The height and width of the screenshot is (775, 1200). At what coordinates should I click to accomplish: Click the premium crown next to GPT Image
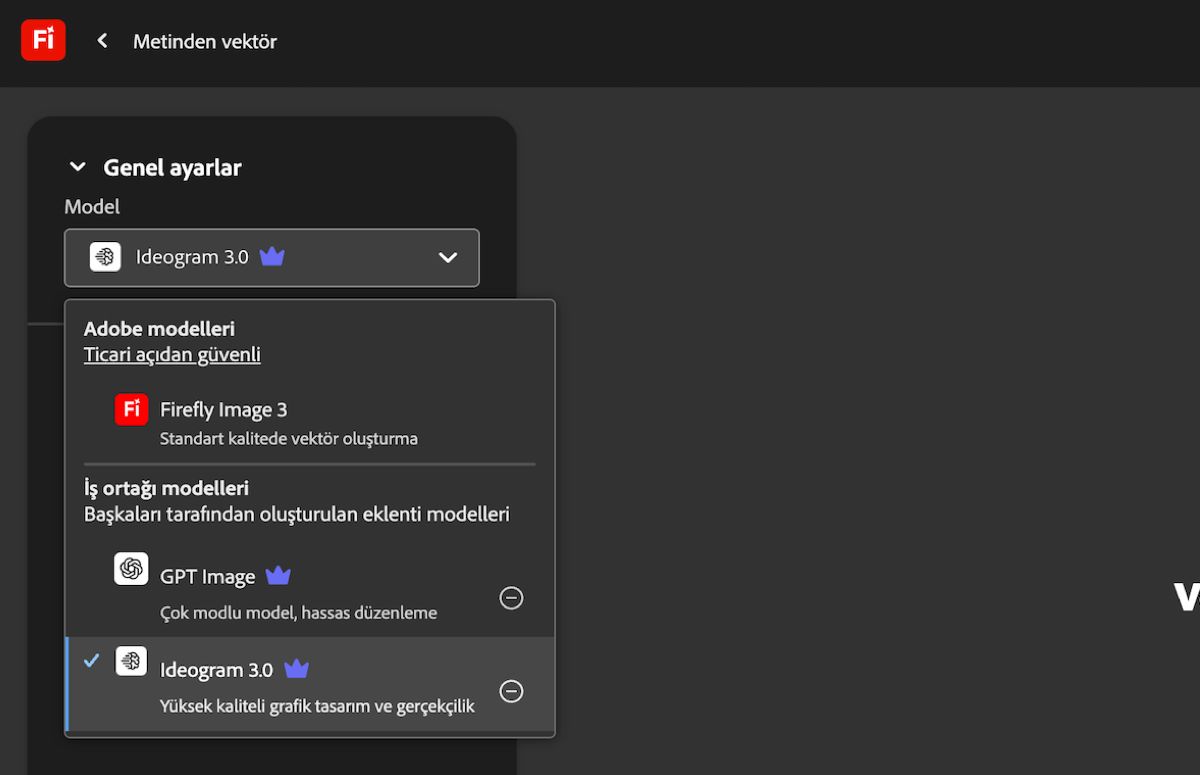pyautogui.click(x=278, y=576)
